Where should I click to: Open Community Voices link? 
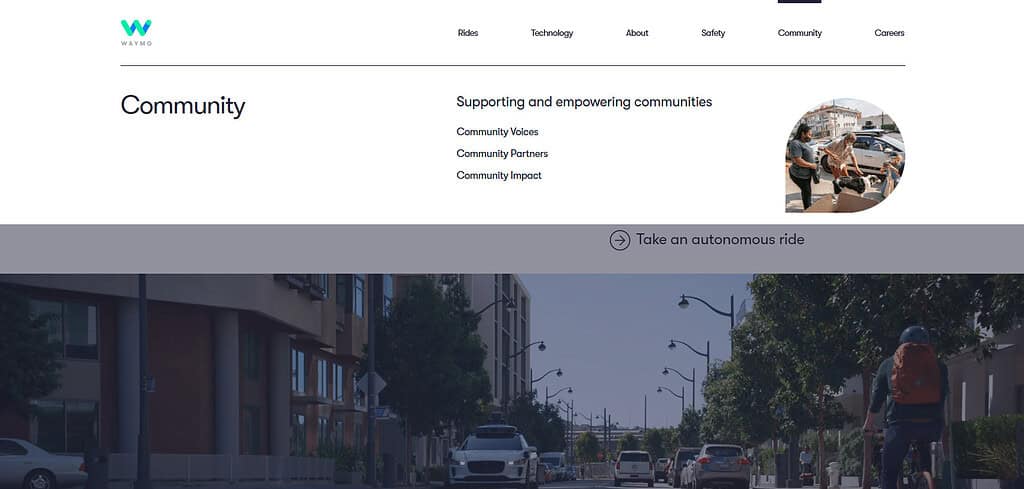click(498, 132)
